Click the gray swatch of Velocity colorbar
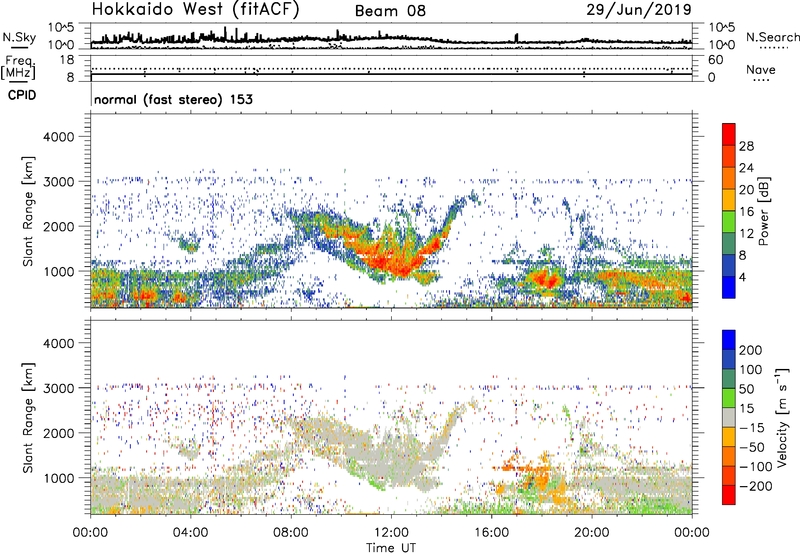 (x=729, y=417)
